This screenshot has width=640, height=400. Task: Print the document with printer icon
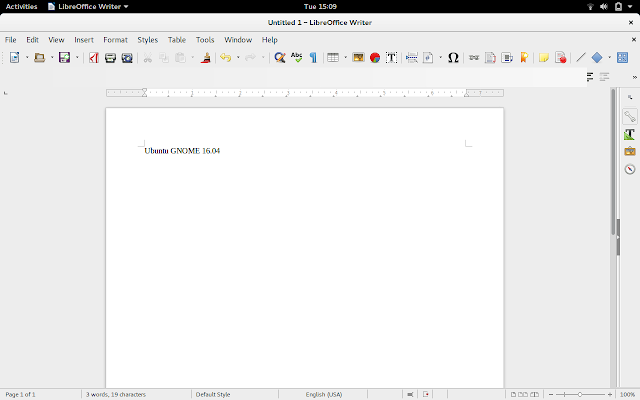(110, 58)
